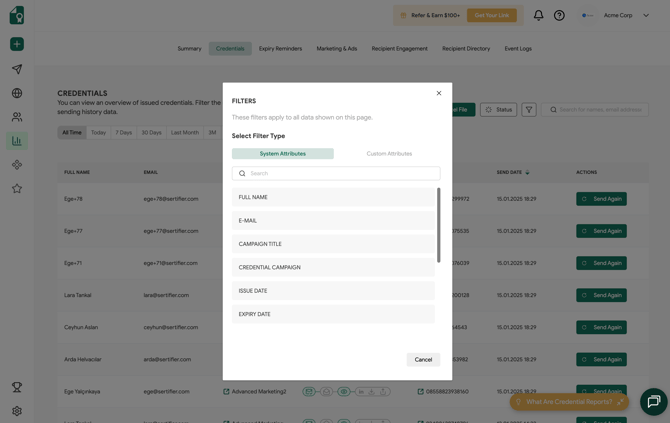
Task: Click the Cancel button in Filters dialog
Action: (423, 360)
